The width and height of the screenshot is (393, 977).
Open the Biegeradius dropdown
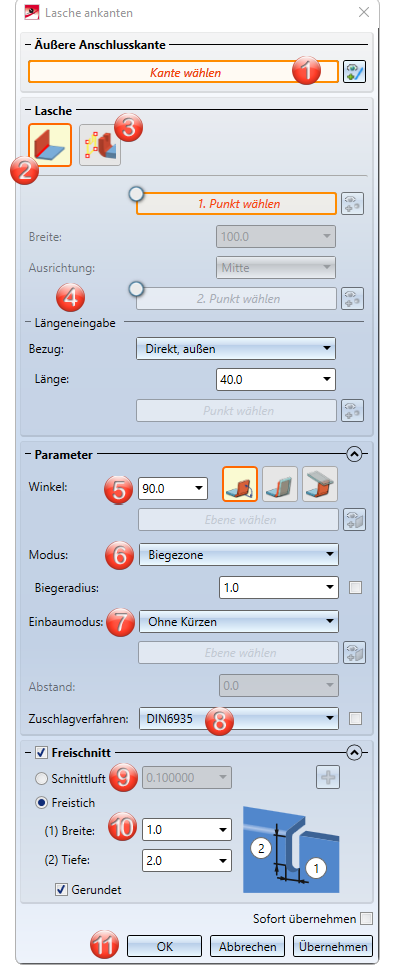[279, 587]
